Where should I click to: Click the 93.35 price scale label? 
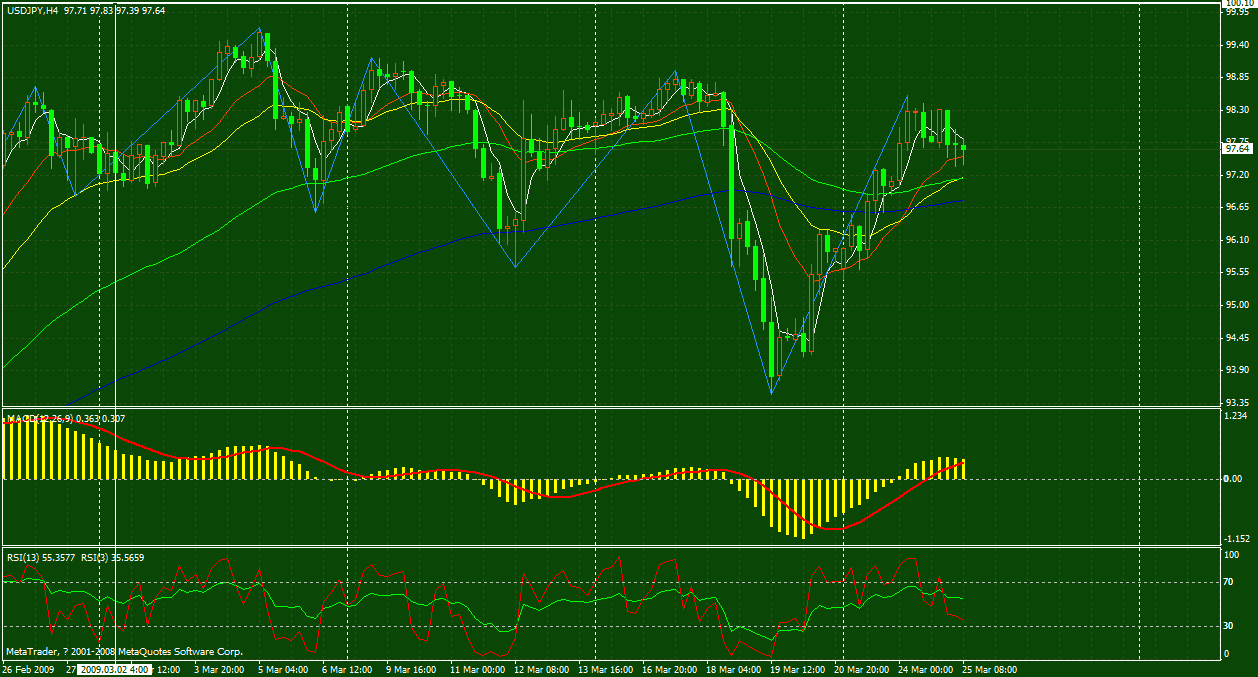click(x=1237, y=402)
